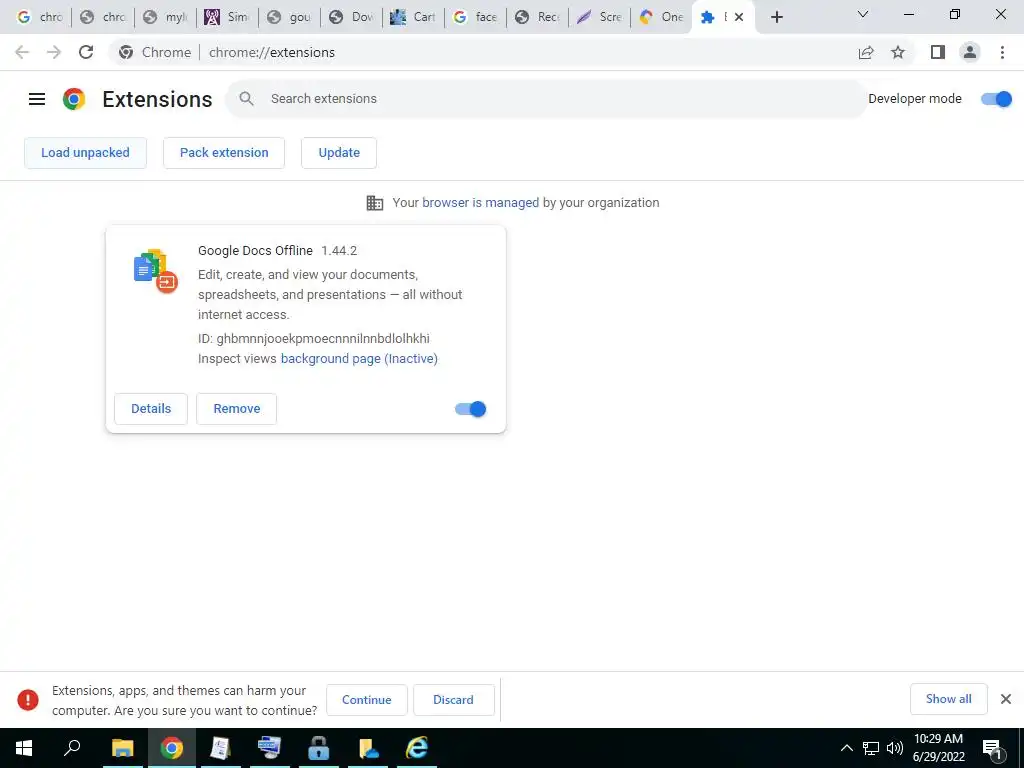Viewport: 1024px width, 768px height.
Task: Click the Load unpacked button
Action: [86, 153]
